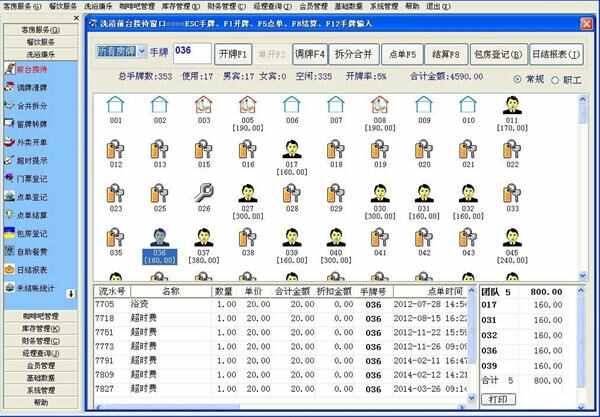
Task: Select the highlighted locker 036
Action: (160, 246)
